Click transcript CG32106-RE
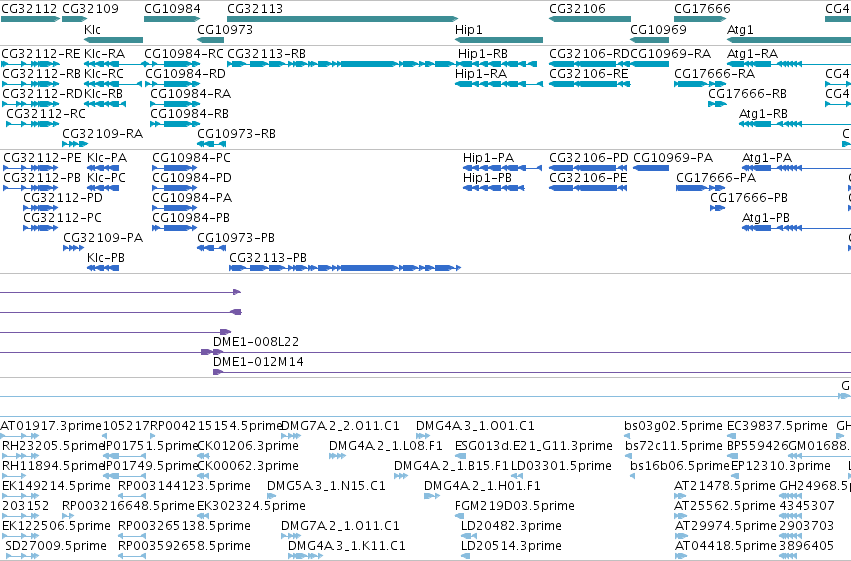This screenshot has height=561, width=851. pos(588,74)
